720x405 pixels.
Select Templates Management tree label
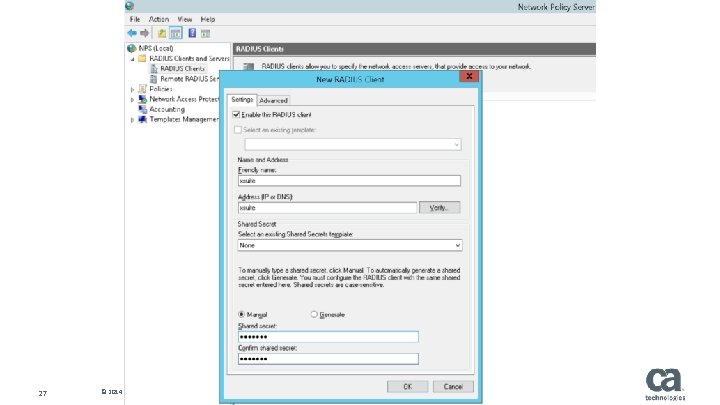pos(184,119)
